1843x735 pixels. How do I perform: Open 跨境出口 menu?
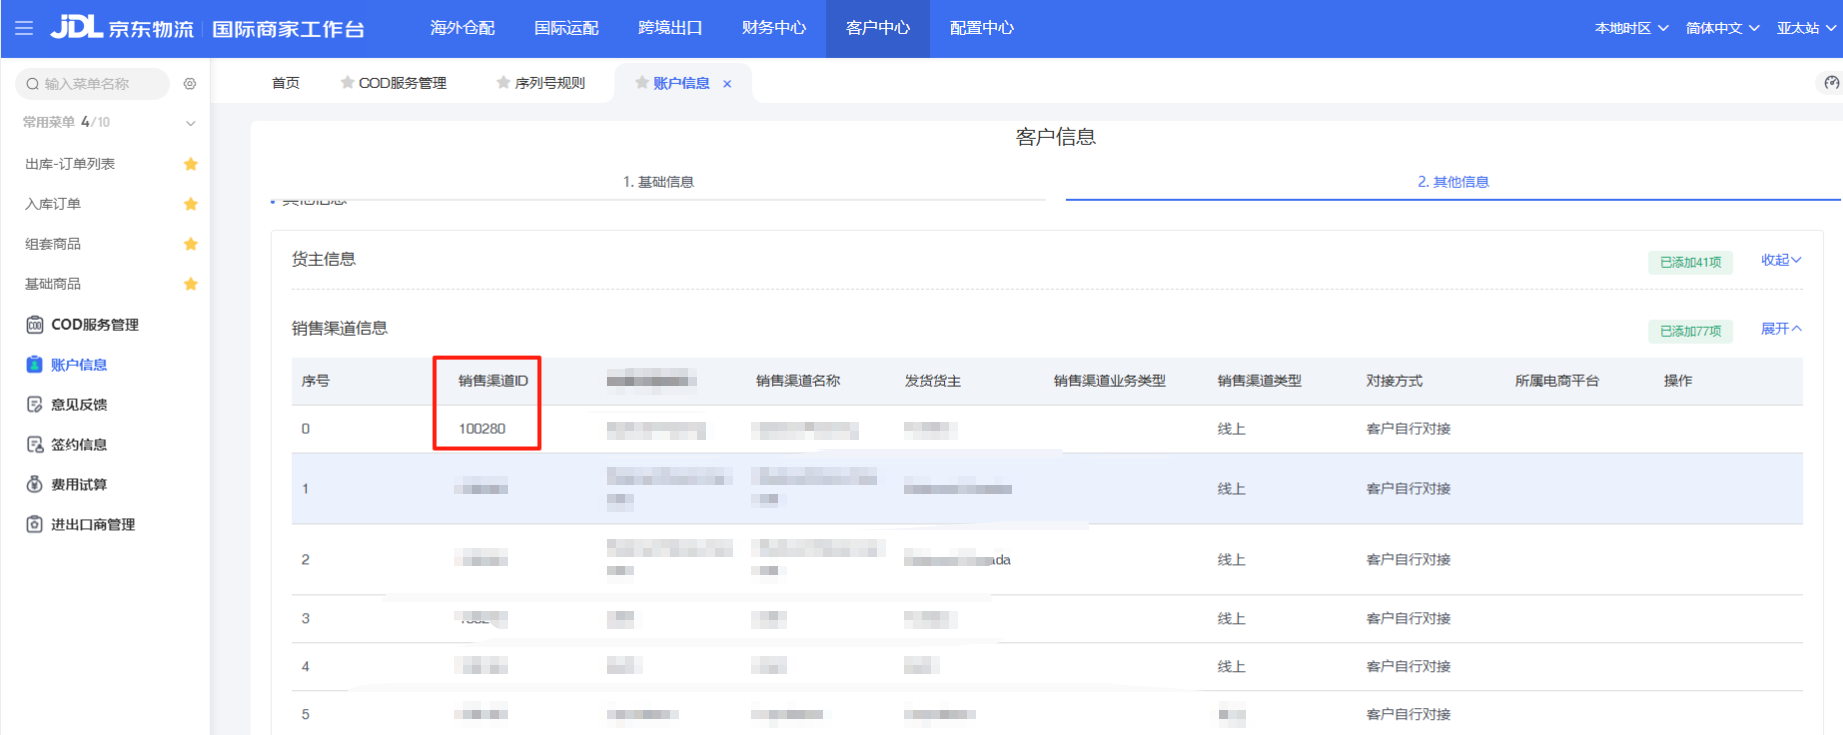click(670, 28)
